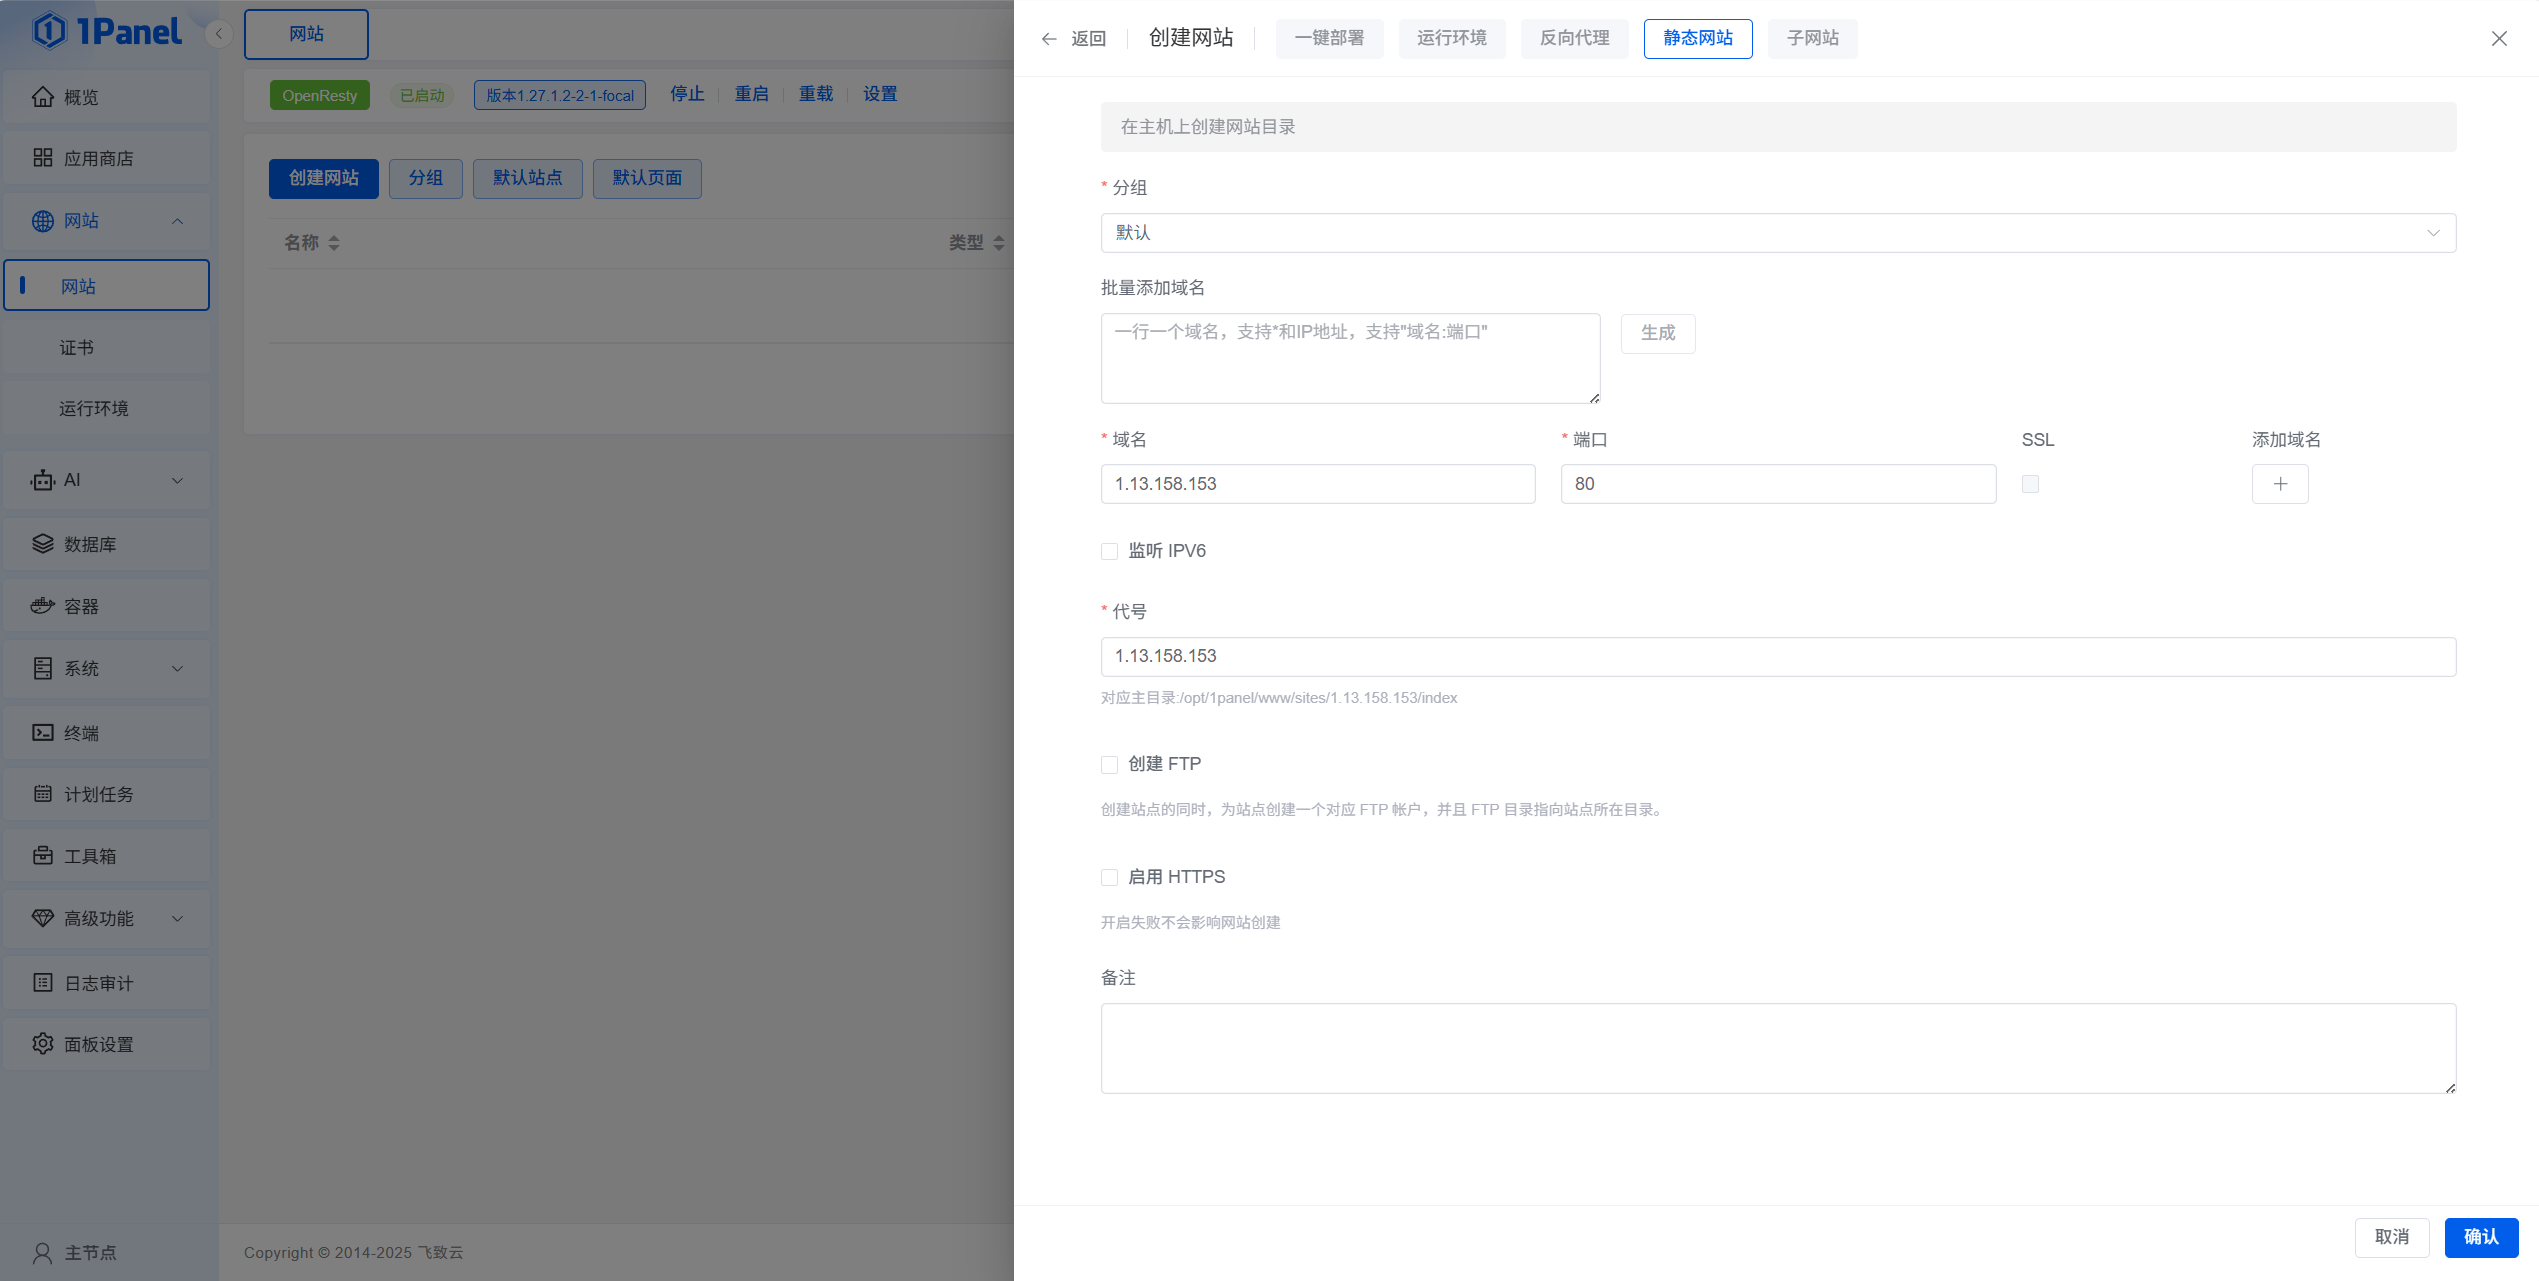Switch to the 反向代理 tab
The width and height of the screenshot is (2539, 1281).
(x=1574, y=39)
